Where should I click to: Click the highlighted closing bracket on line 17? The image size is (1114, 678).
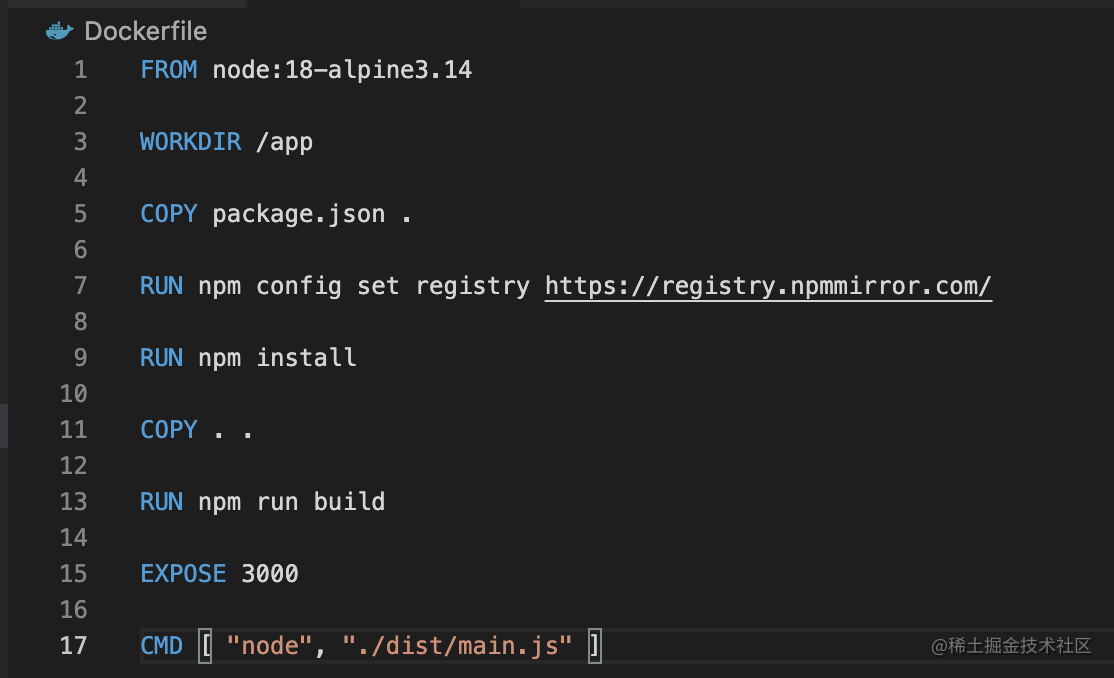click(x=594, y=646)
